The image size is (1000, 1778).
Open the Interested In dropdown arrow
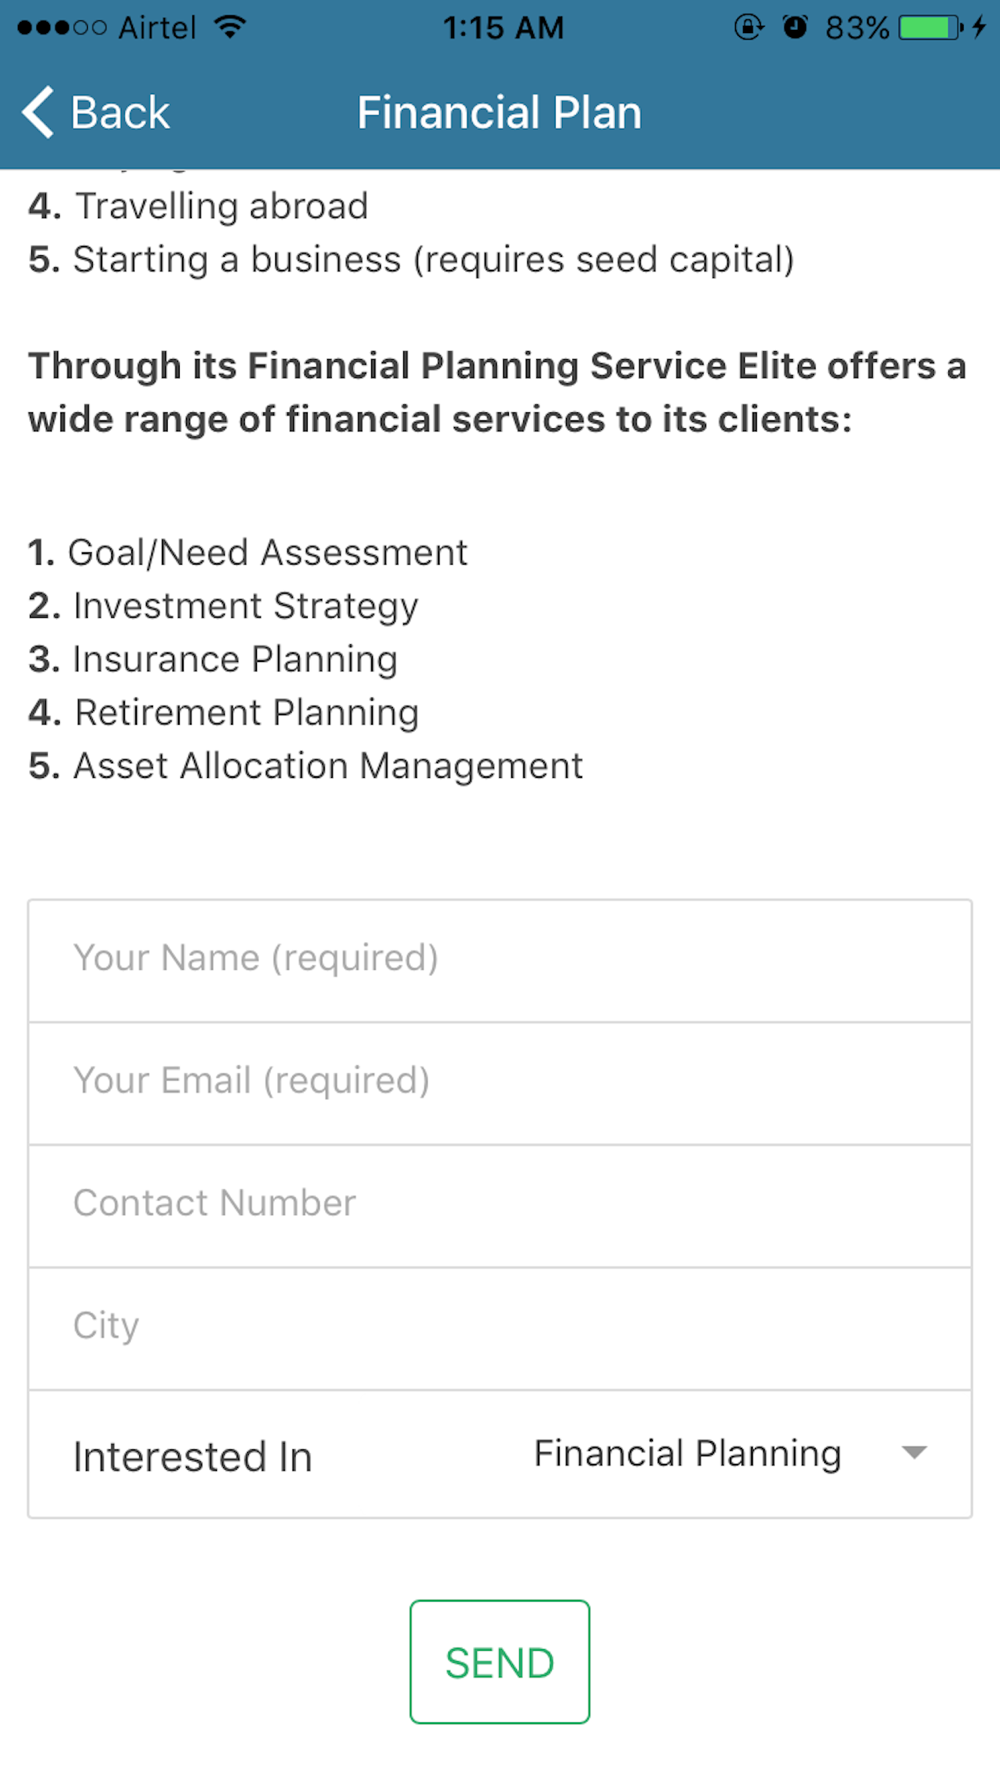(x=914, y=1452)
